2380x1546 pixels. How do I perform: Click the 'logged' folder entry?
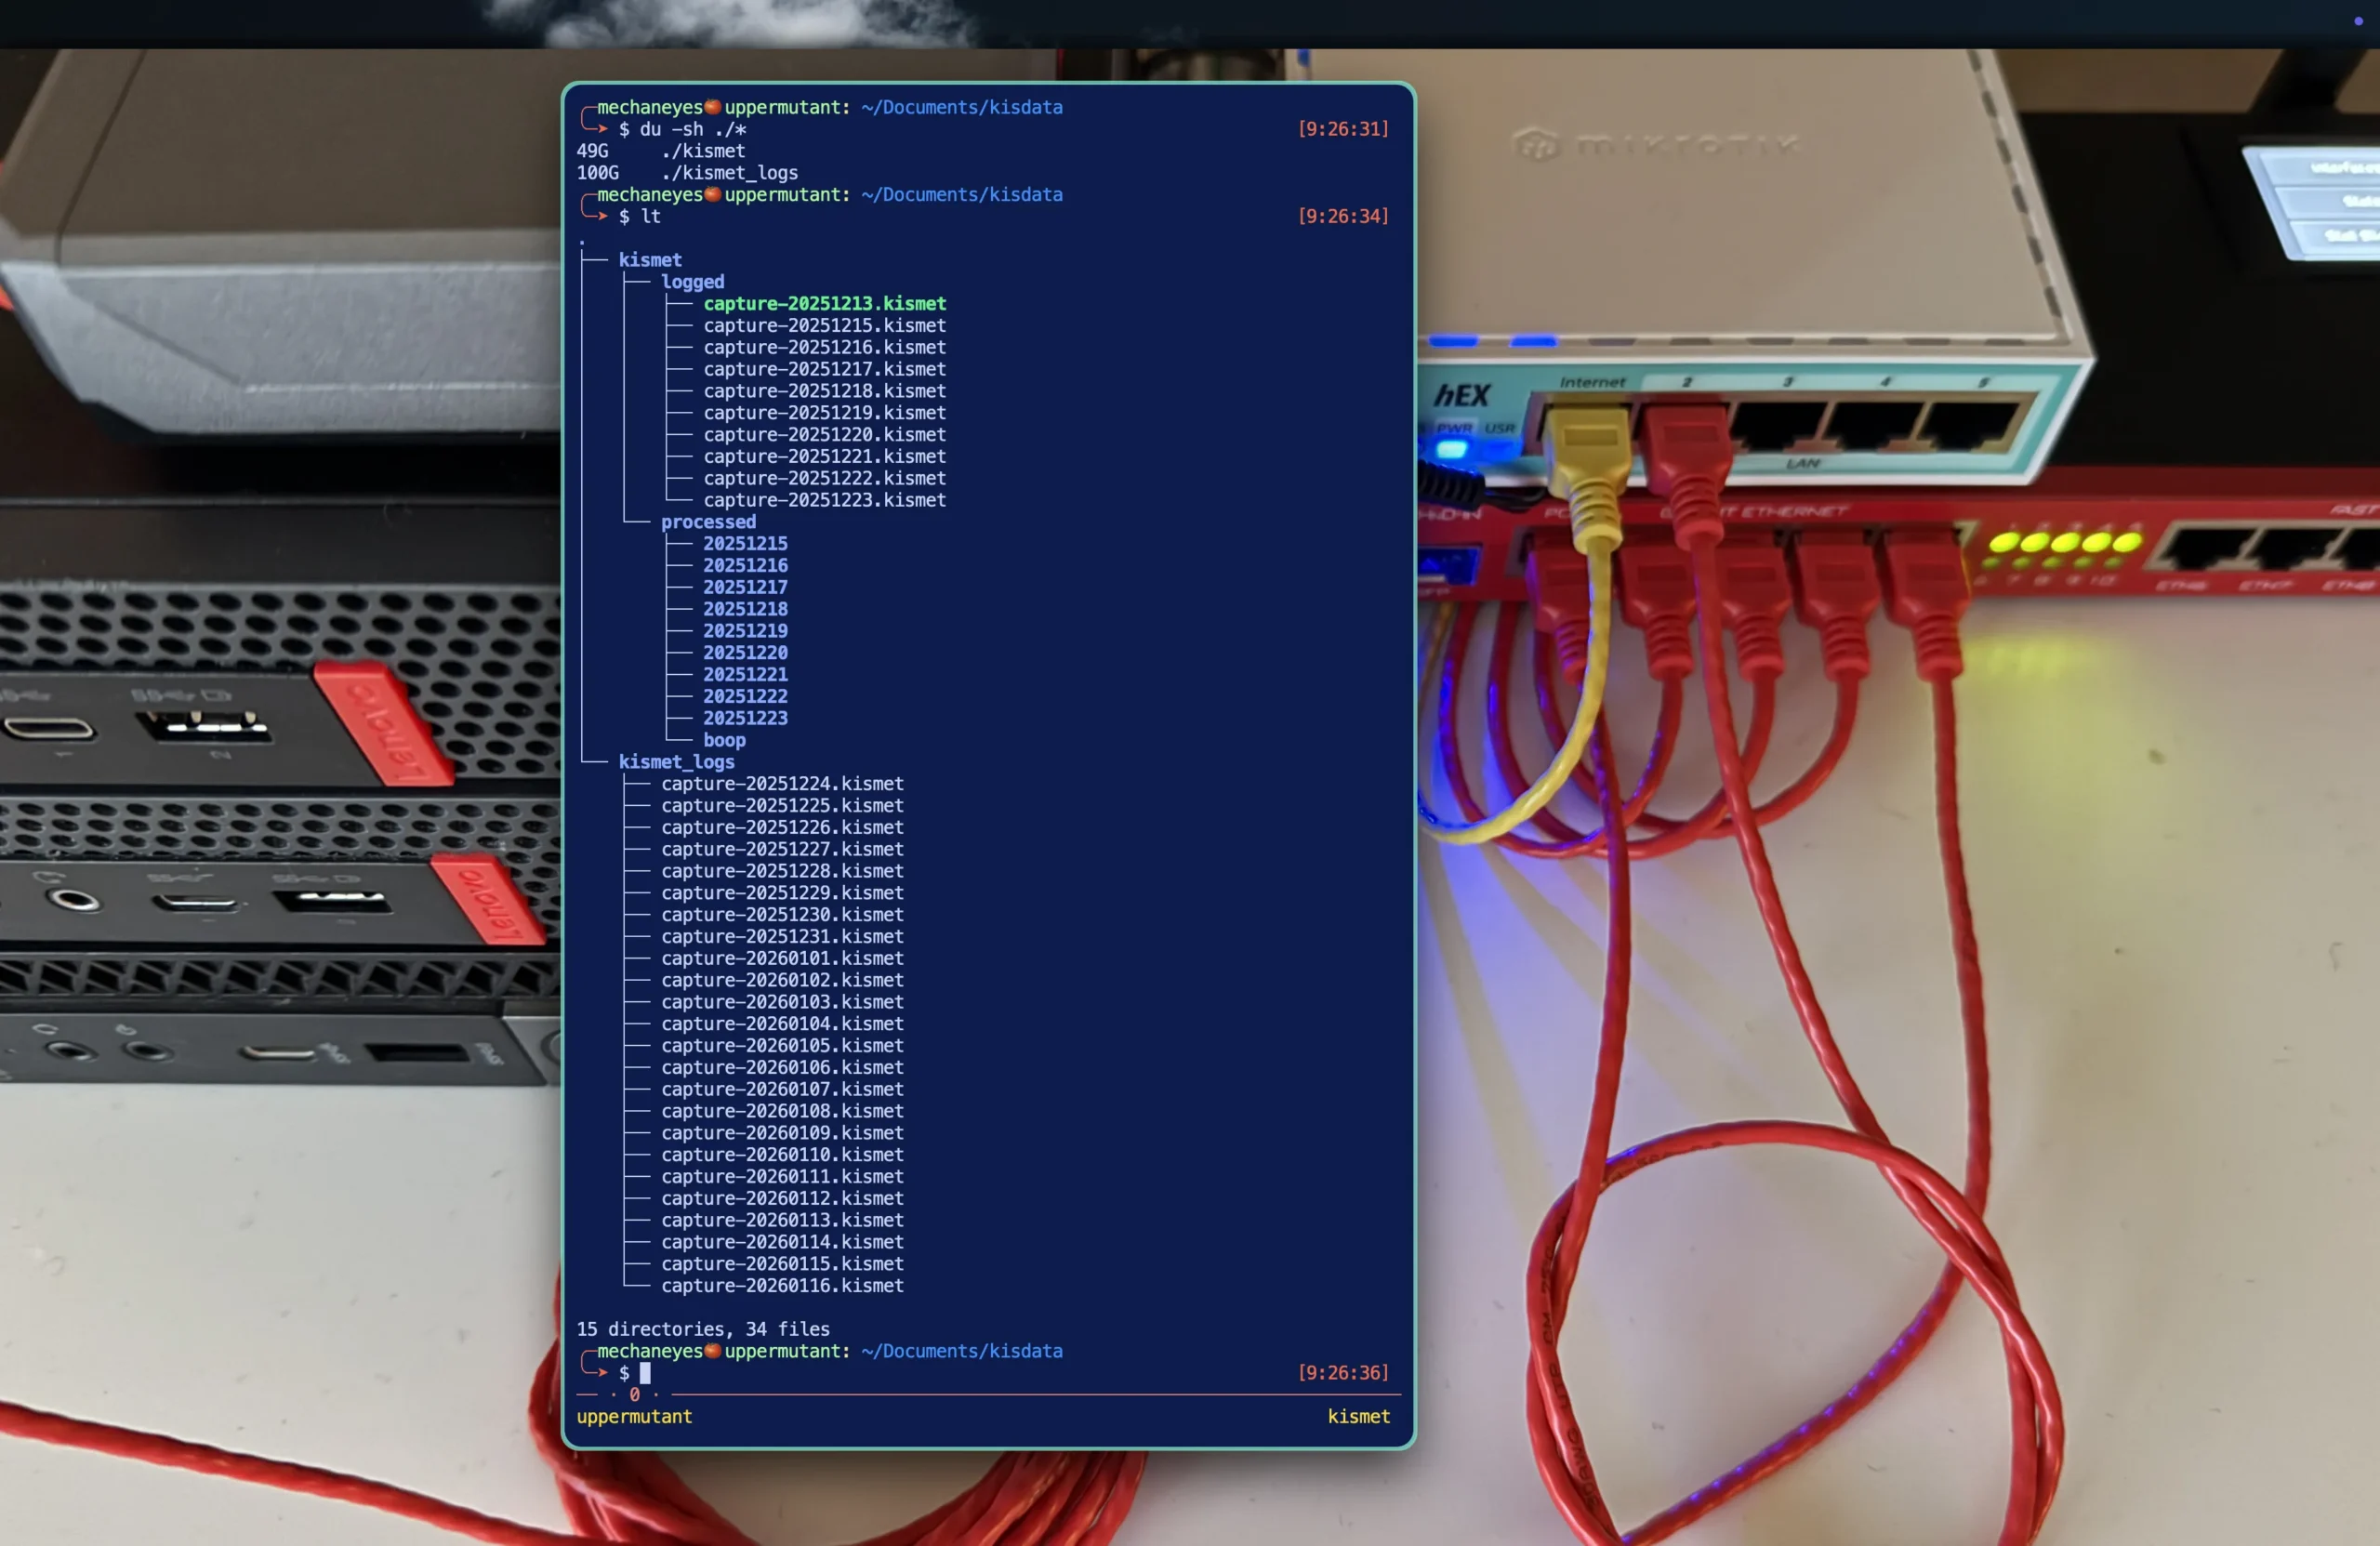tap(692, 281)
